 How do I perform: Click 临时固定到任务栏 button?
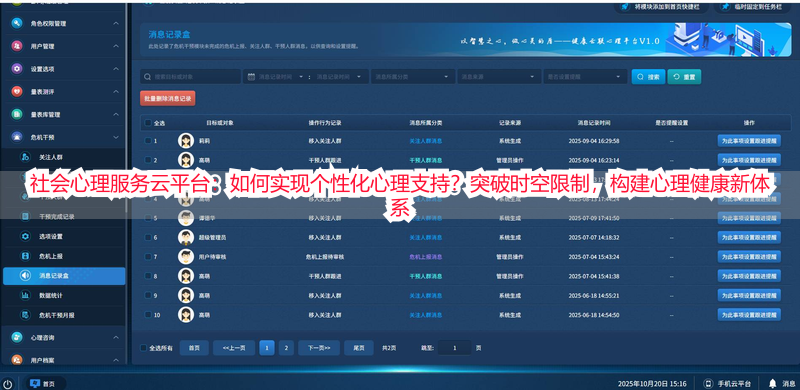coord(754,7)
